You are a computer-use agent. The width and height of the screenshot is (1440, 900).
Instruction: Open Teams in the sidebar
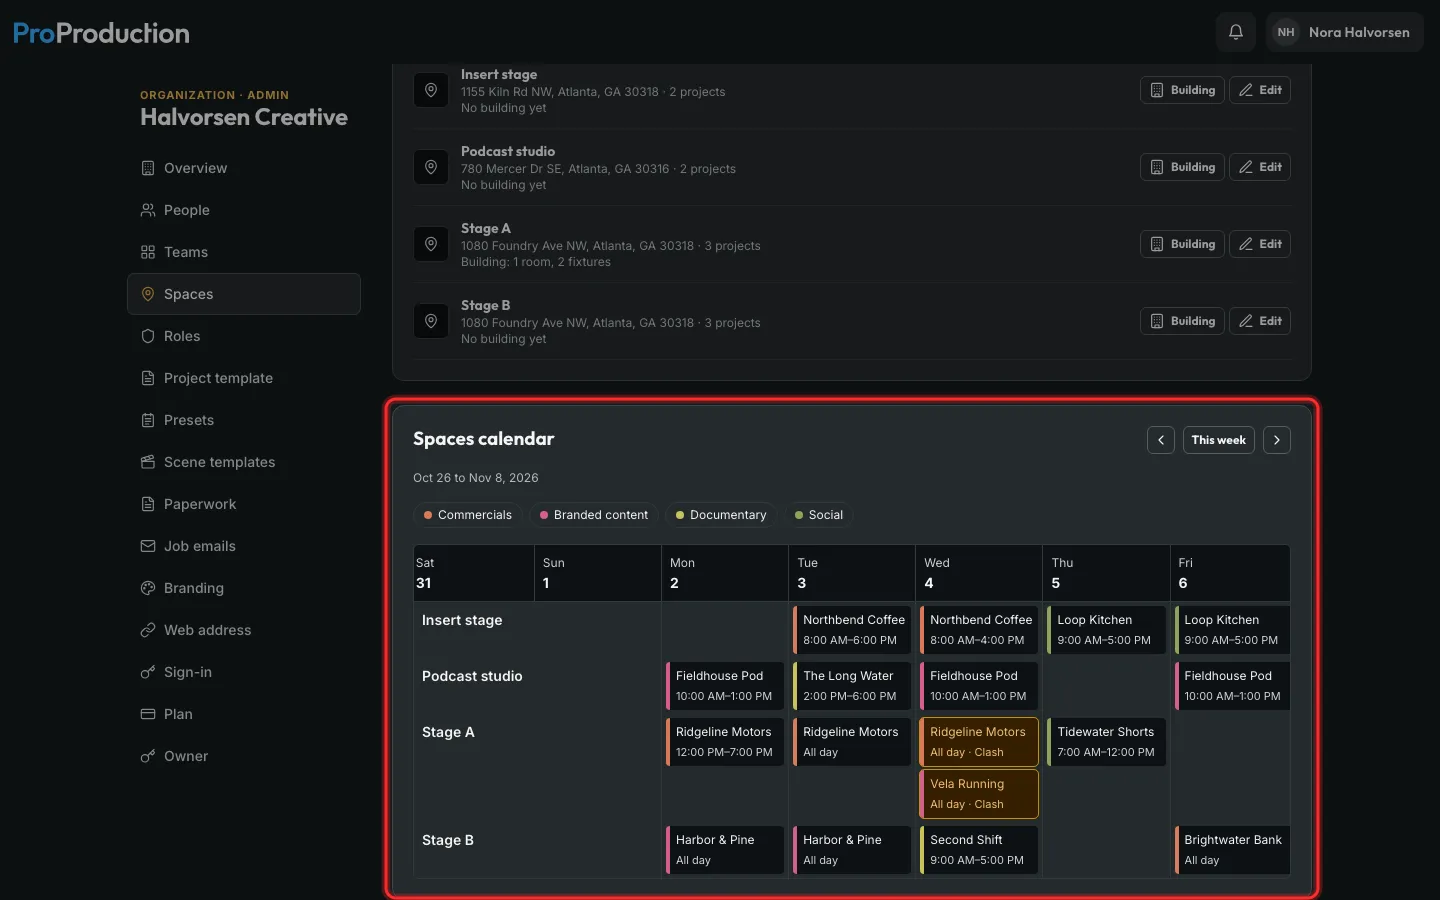[244, 252]
